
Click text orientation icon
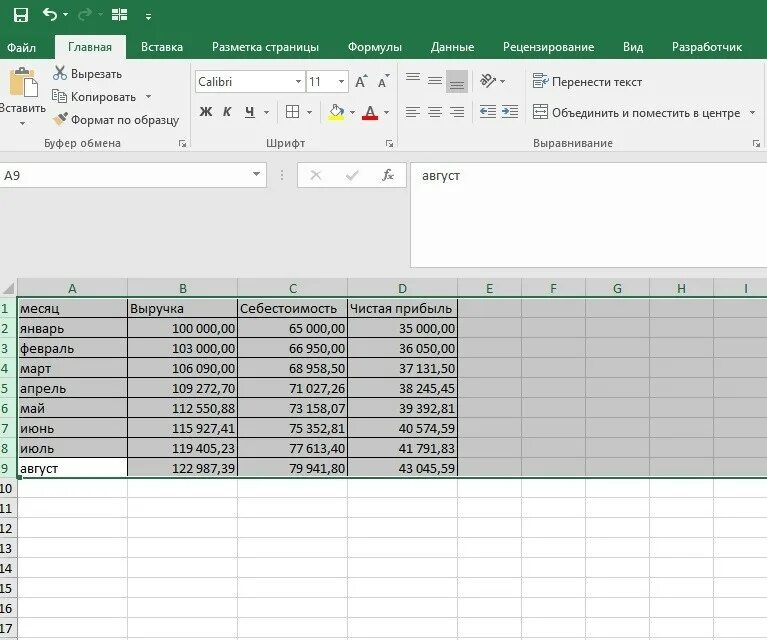tap(488, 81)
